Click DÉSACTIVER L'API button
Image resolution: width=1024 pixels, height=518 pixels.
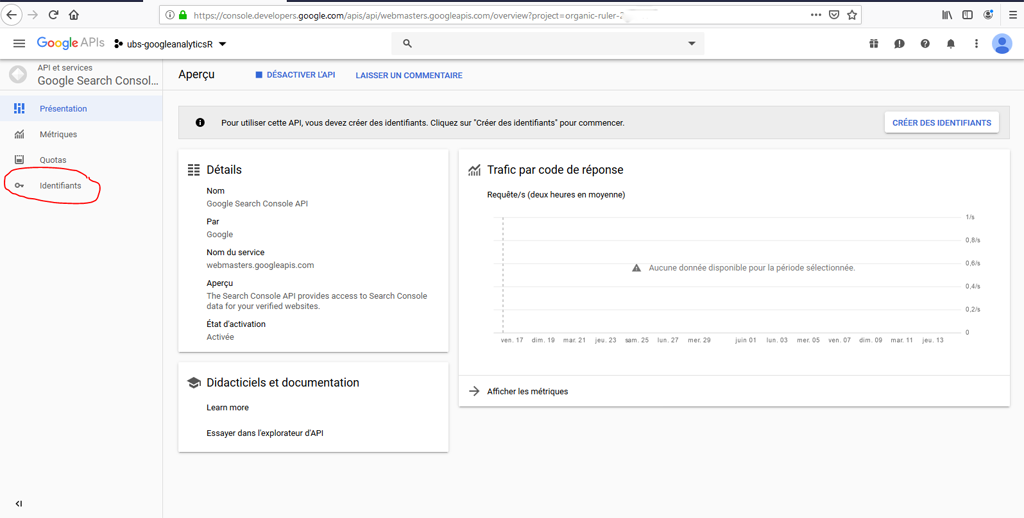click(295, 75)
